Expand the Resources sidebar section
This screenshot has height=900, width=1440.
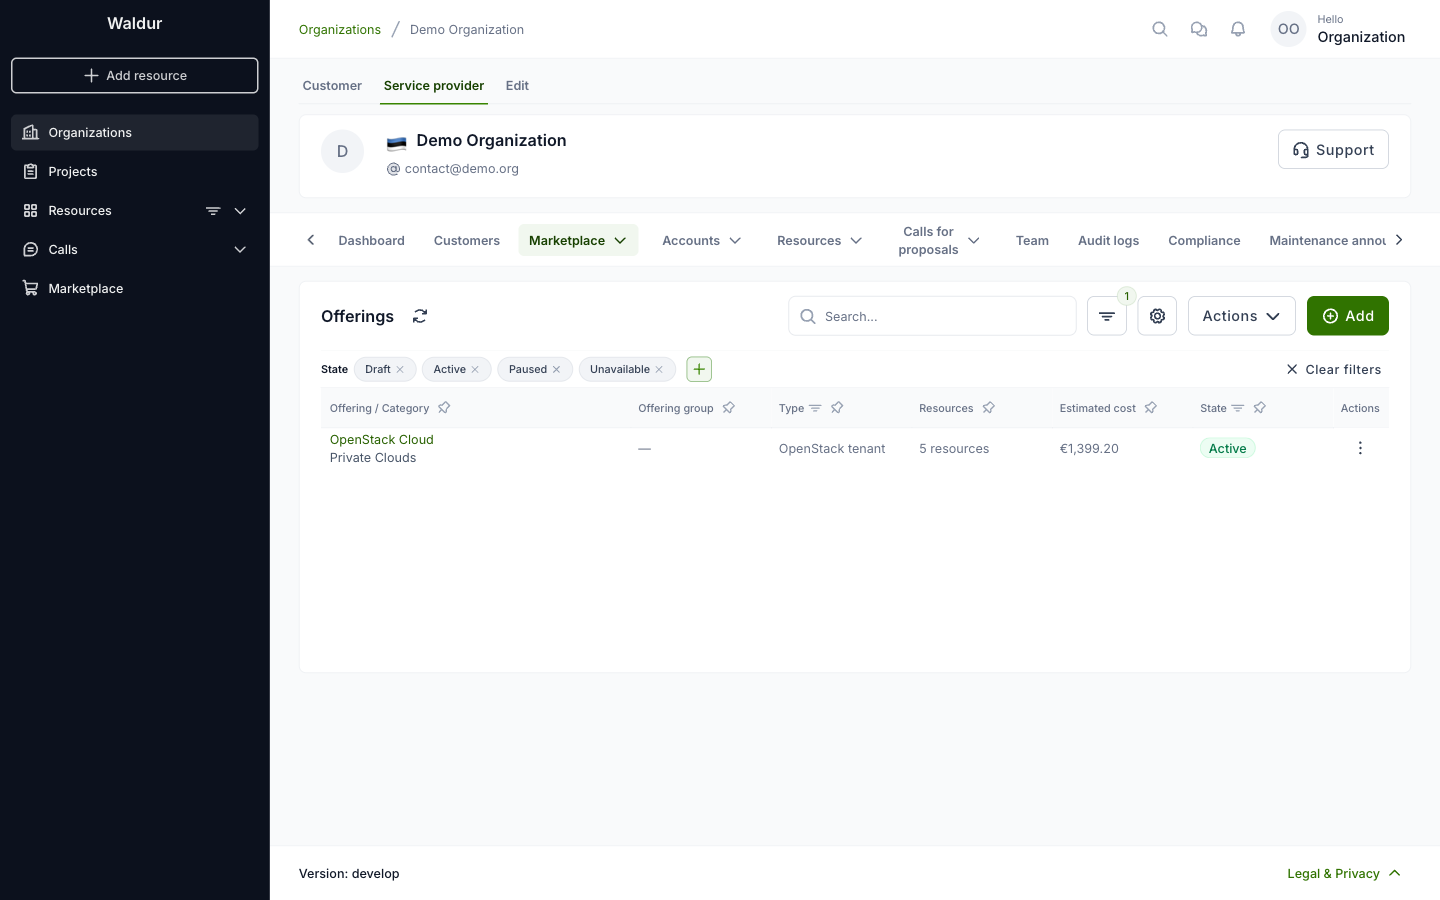pyautogui.click(x=240, y=211)
